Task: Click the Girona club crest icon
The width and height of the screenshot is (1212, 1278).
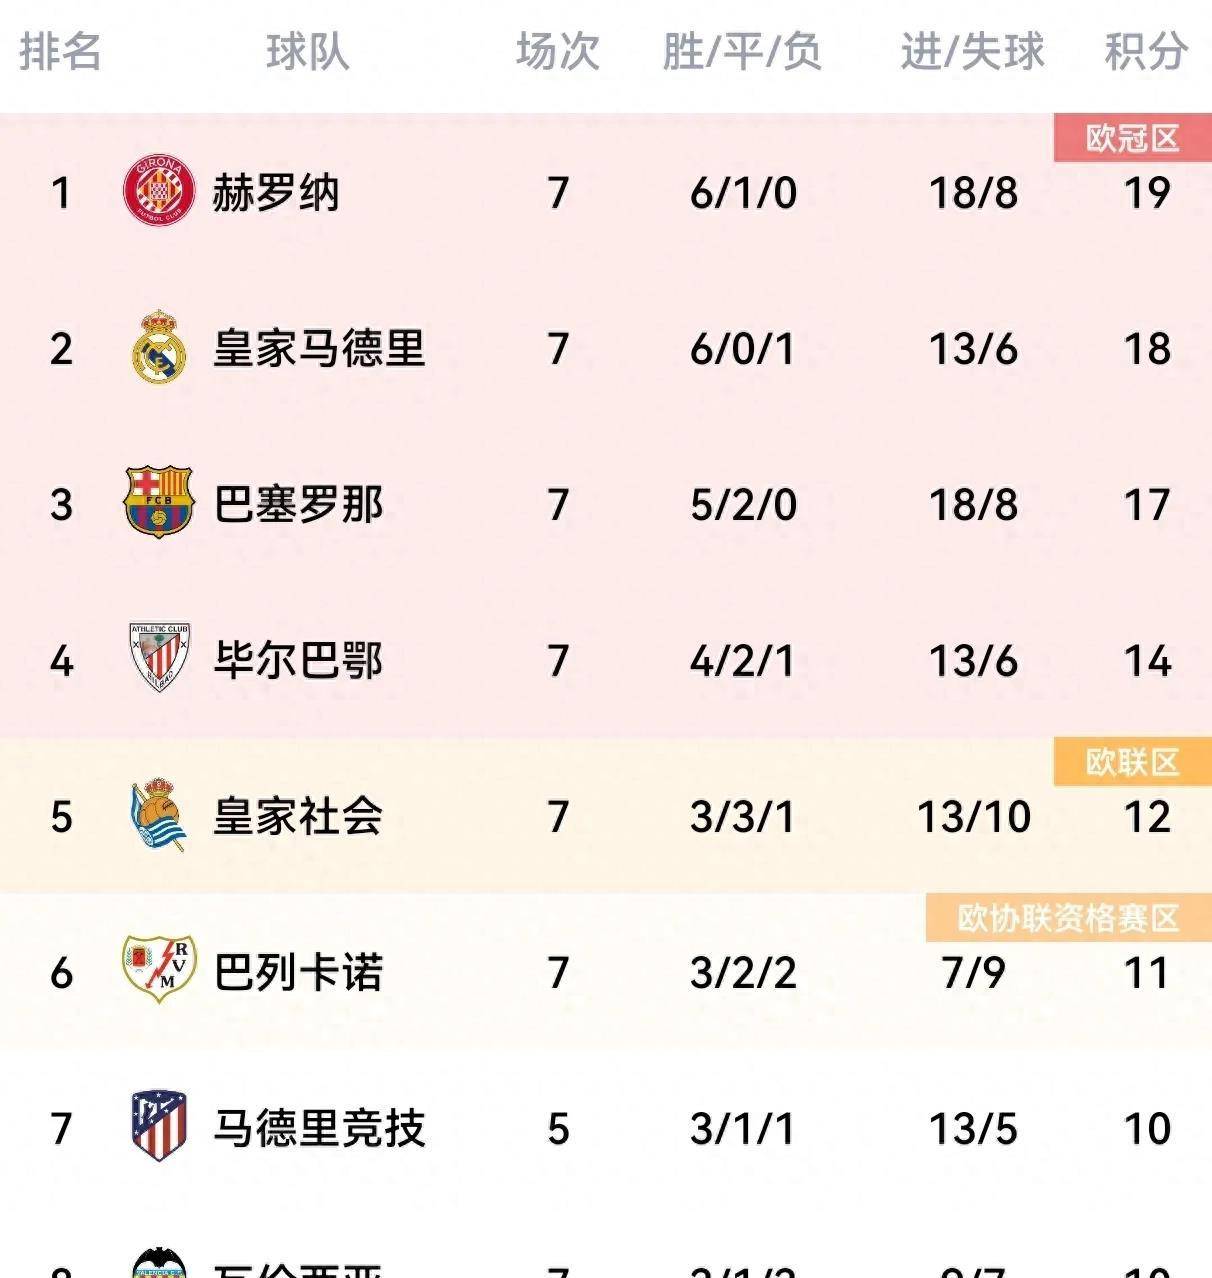Action: 158,190
